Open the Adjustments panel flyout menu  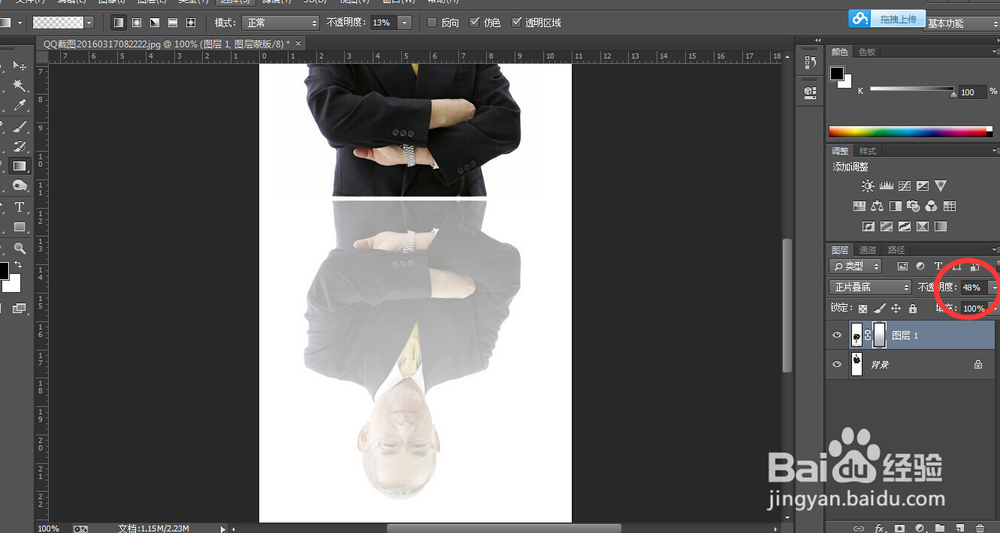click(x=996, y=151)
